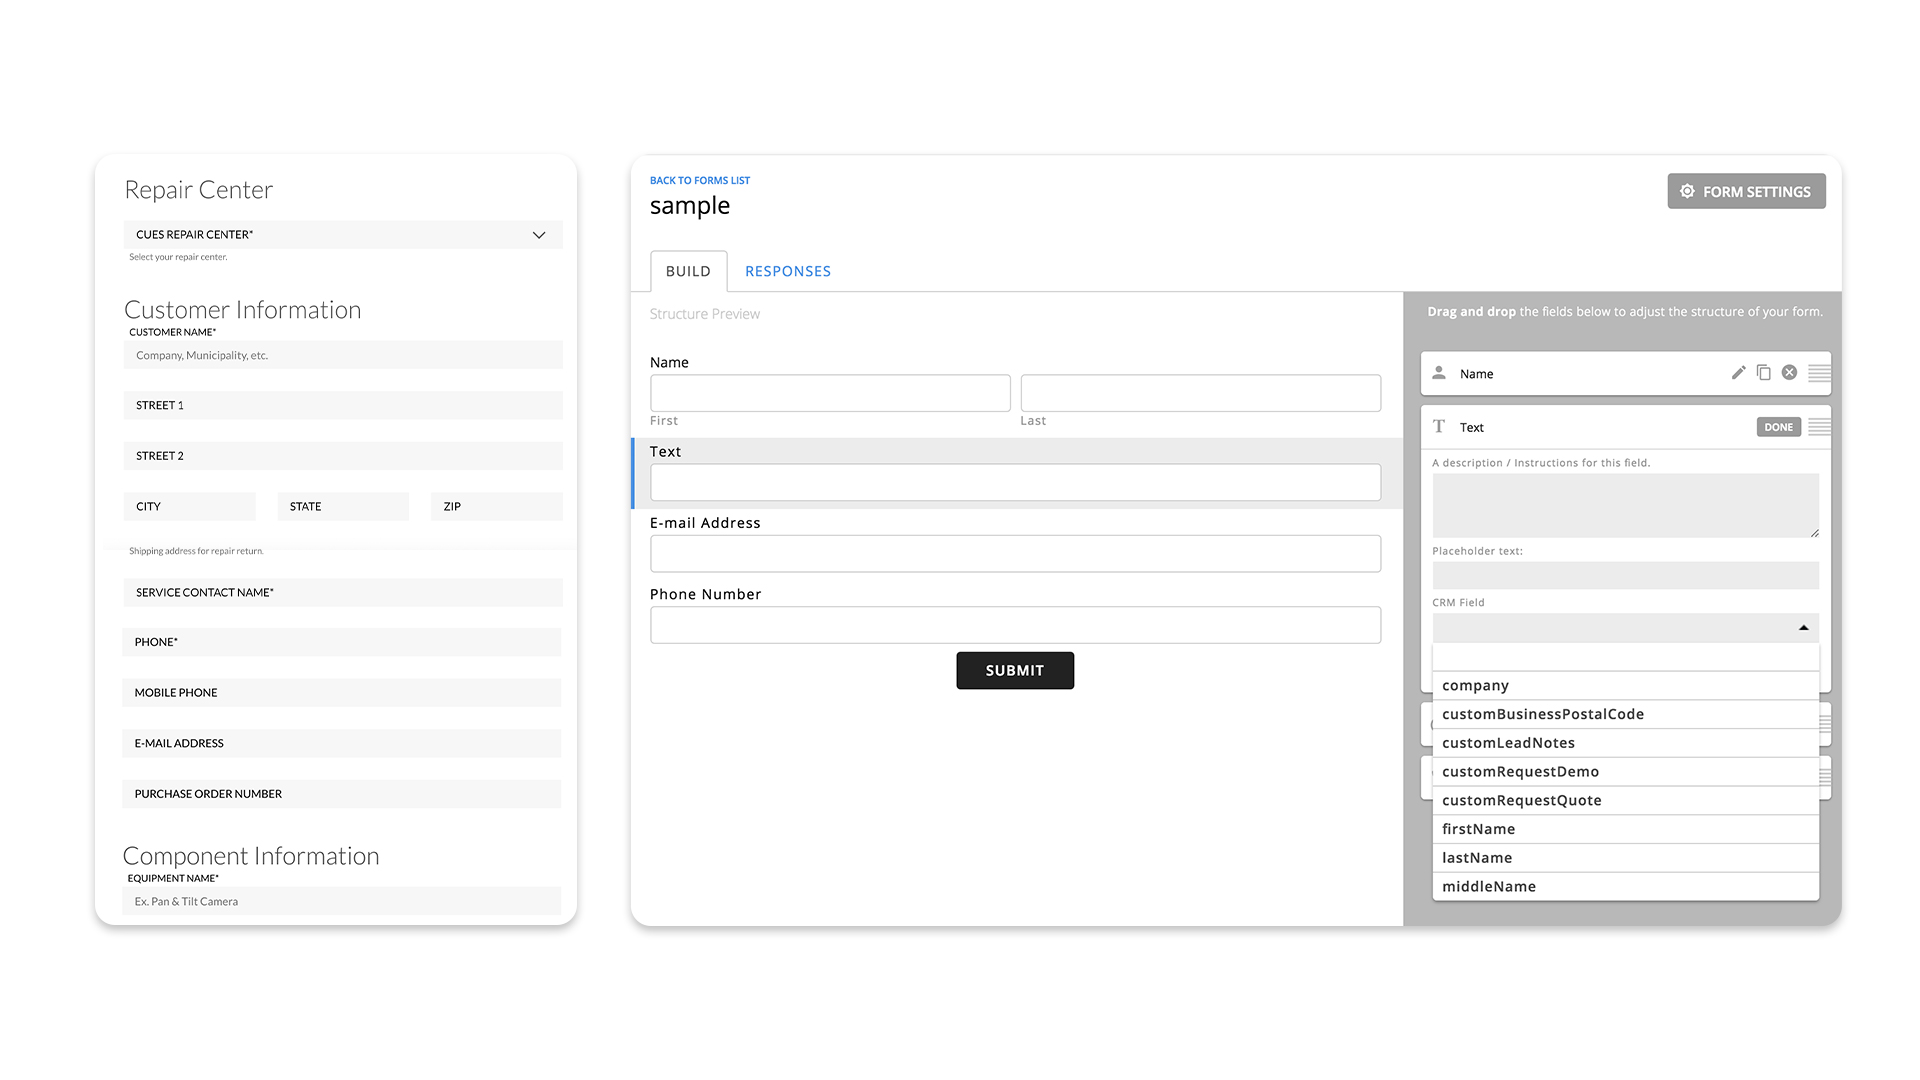Choose firstName option
1920x1080 pixels.
pyautogui.click(x=1626, y=829)
